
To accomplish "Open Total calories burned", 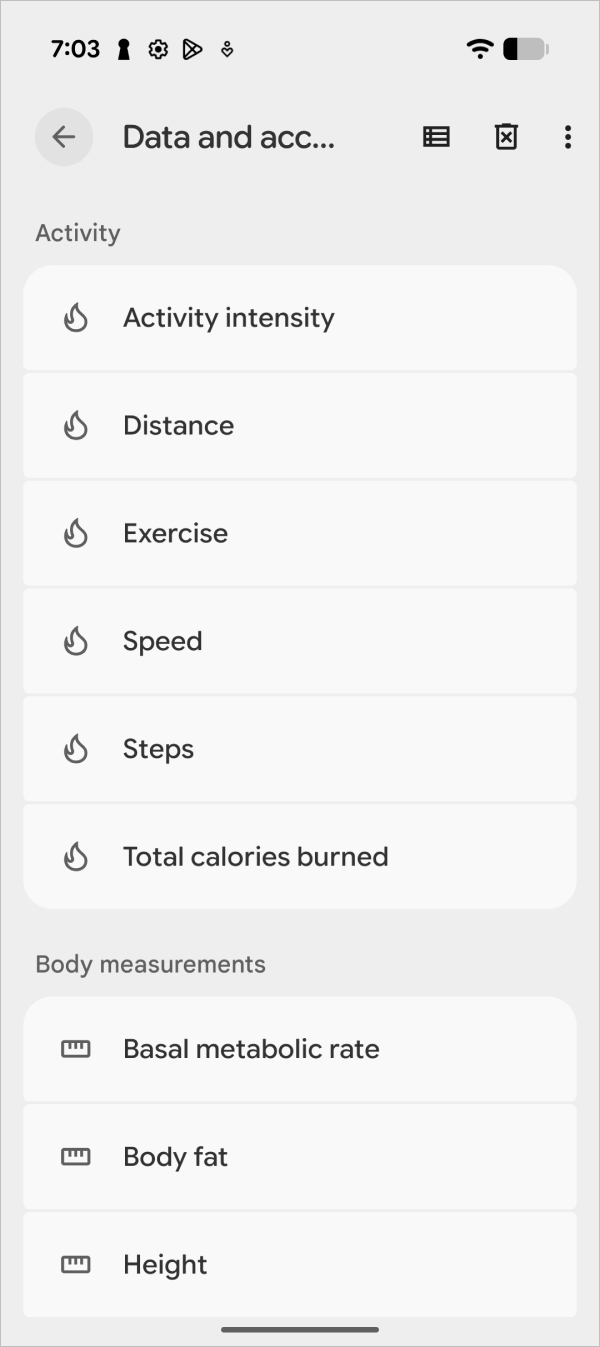I will pyautogui.click(x=300, y=857).
